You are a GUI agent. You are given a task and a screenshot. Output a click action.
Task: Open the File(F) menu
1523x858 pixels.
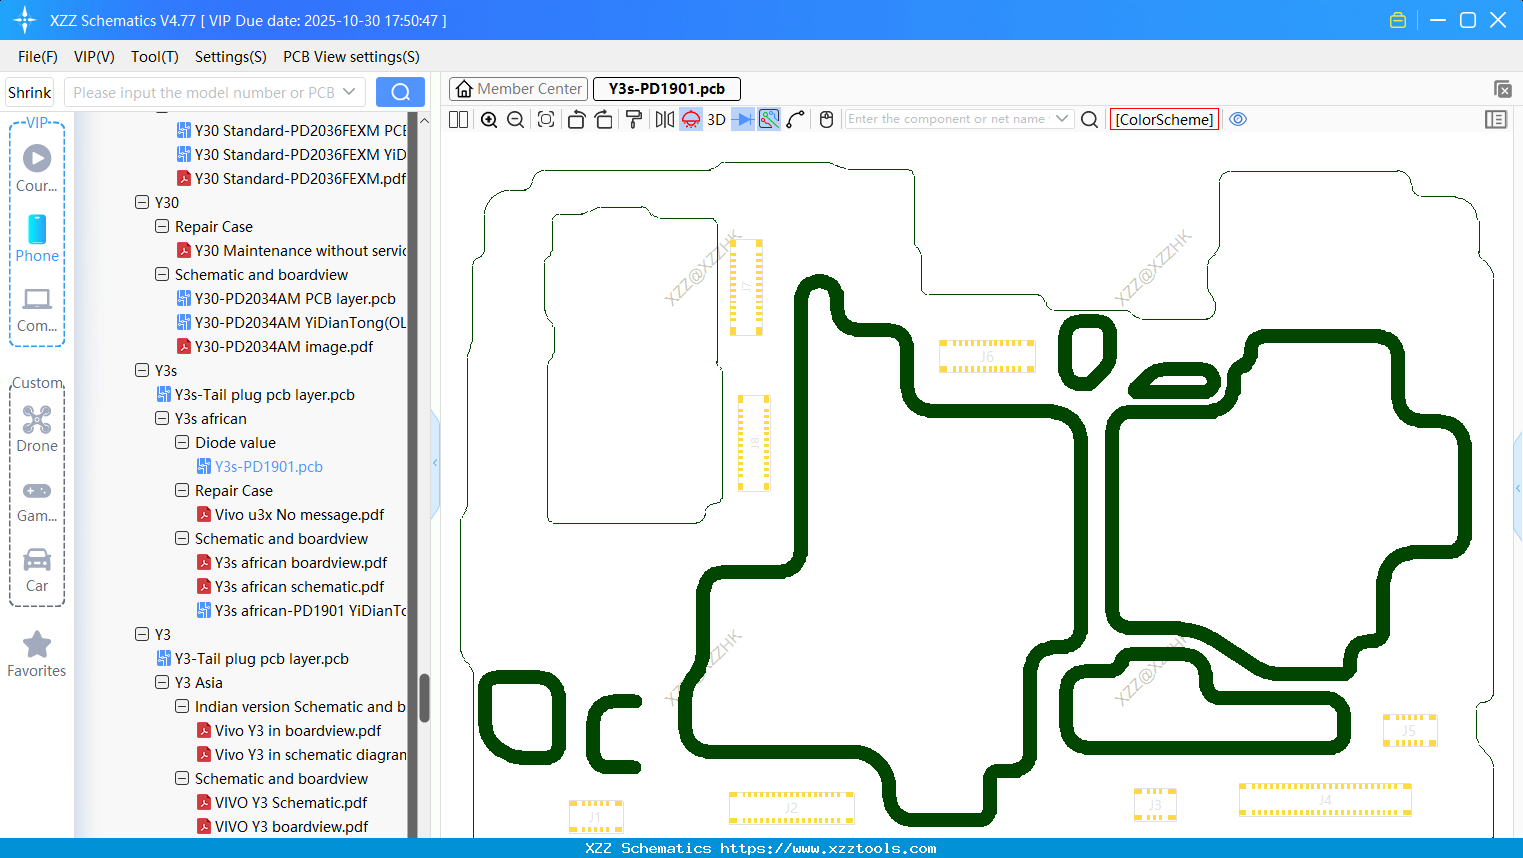click(38, 57)
